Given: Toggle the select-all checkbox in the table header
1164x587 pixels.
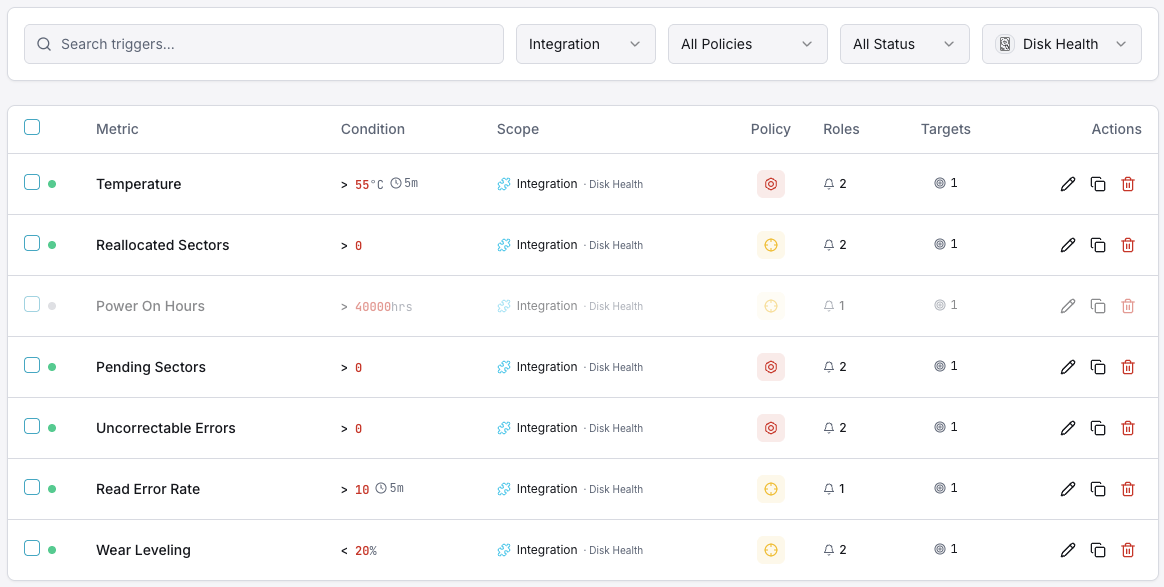Looking at the screenshot, I should 32,127.
